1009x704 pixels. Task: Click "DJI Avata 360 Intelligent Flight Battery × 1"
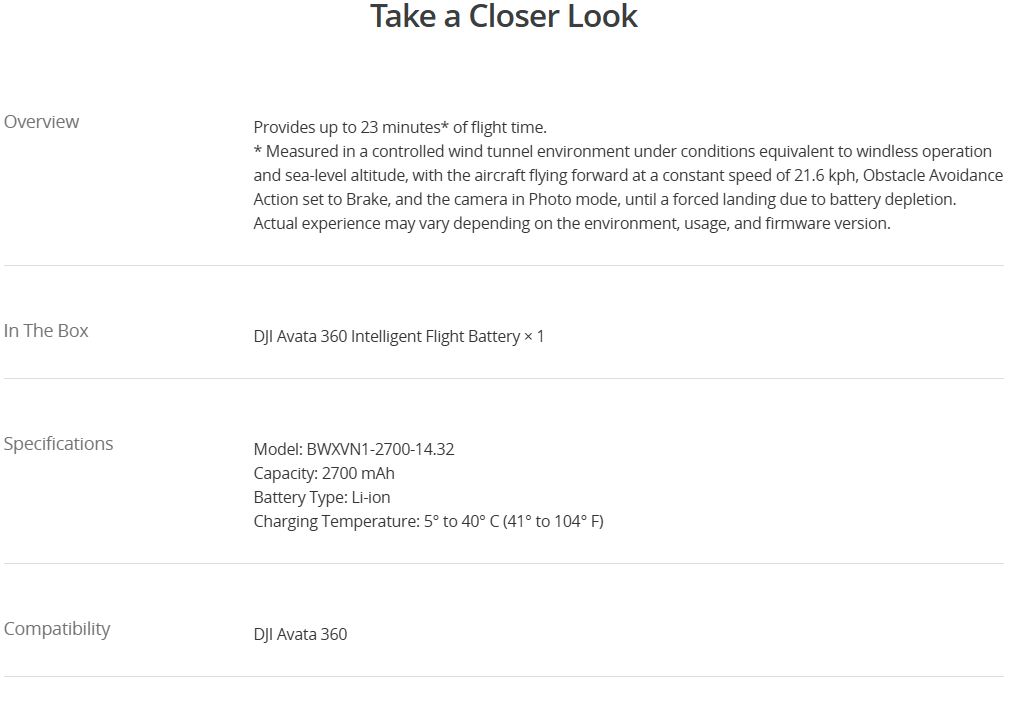(x=399, y=336)
